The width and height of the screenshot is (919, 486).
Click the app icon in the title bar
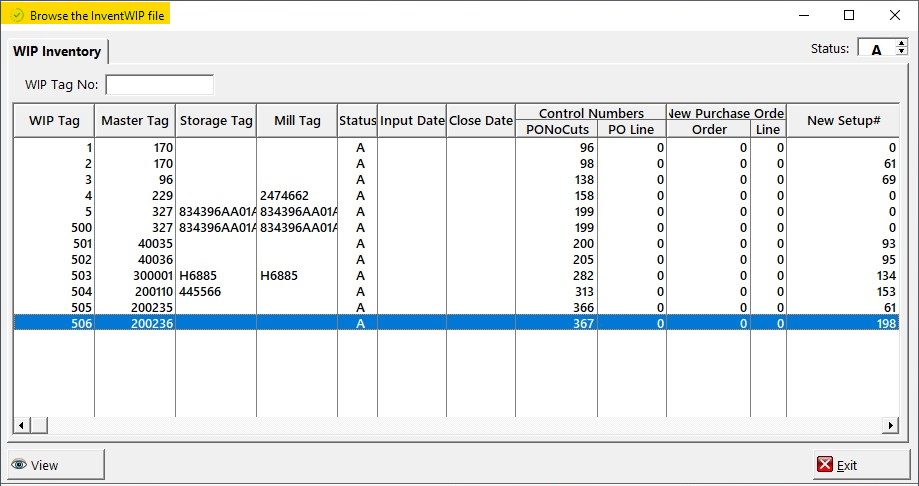click(18, 15)
